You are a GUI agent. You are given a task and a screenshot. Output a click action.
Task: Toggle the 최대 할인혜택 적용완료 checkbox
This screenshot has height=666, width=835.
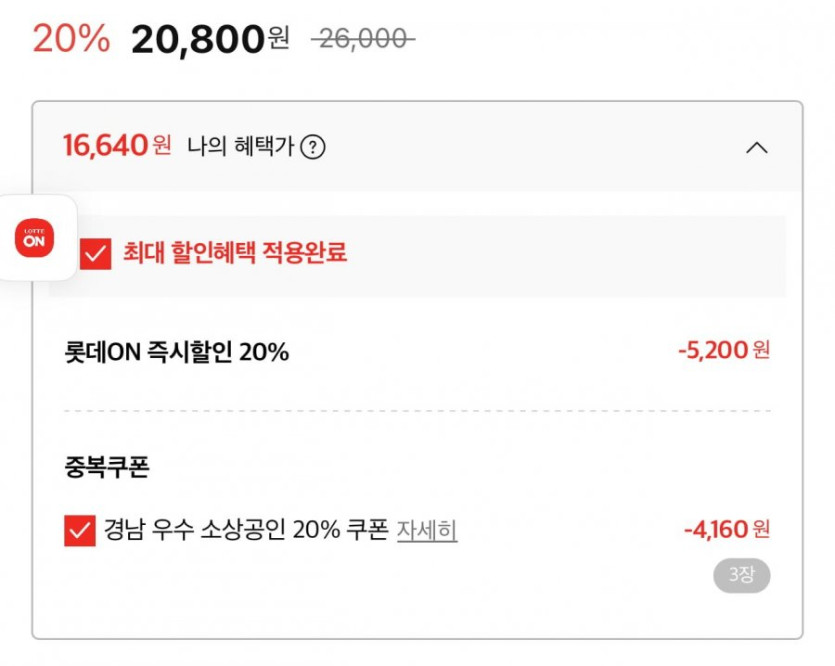(95, 254)
